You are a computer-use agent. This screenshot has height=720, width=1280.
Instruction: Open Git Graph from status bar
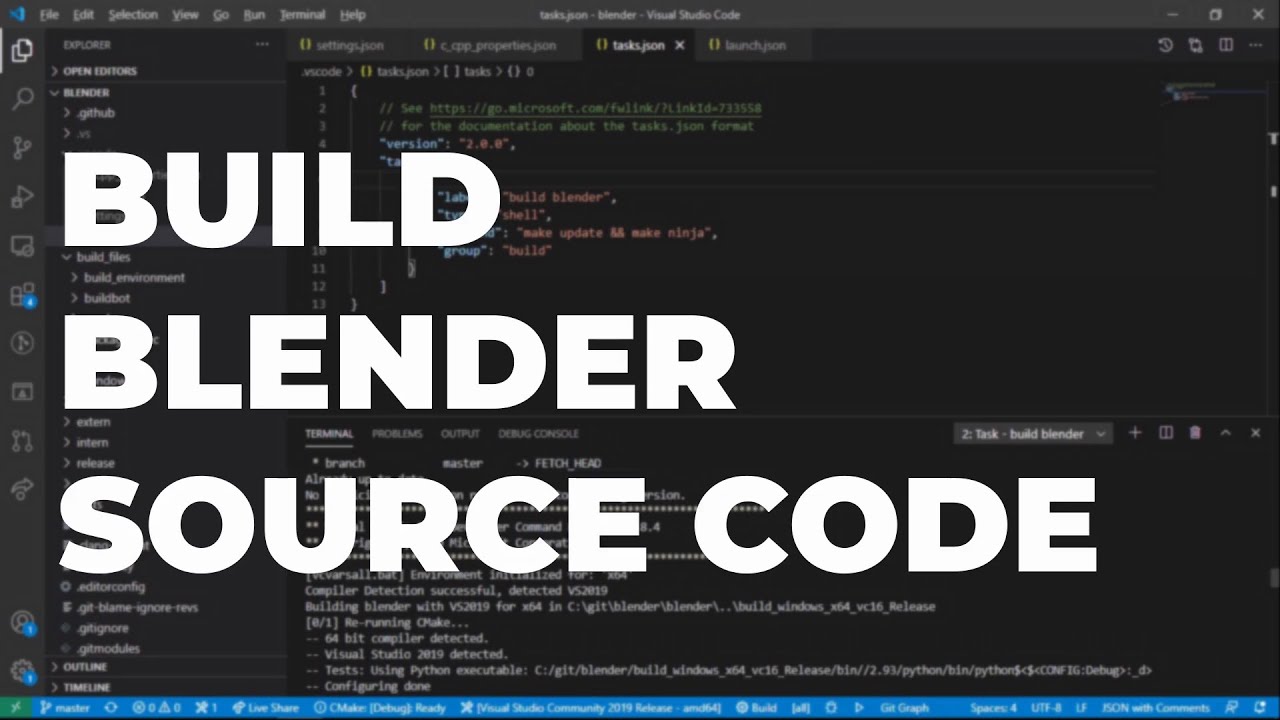(904, 708)
